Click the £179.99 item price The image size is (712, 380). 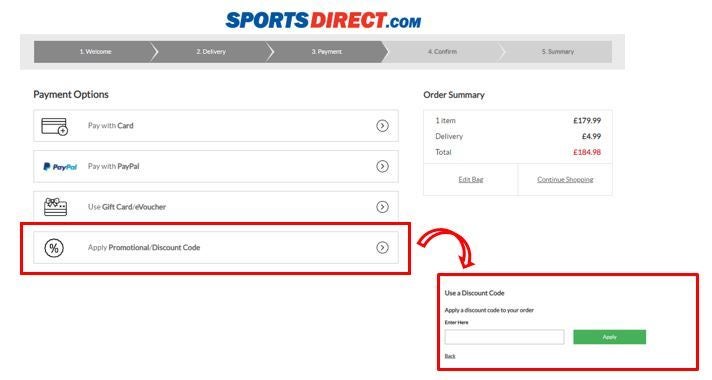(587, 120)
